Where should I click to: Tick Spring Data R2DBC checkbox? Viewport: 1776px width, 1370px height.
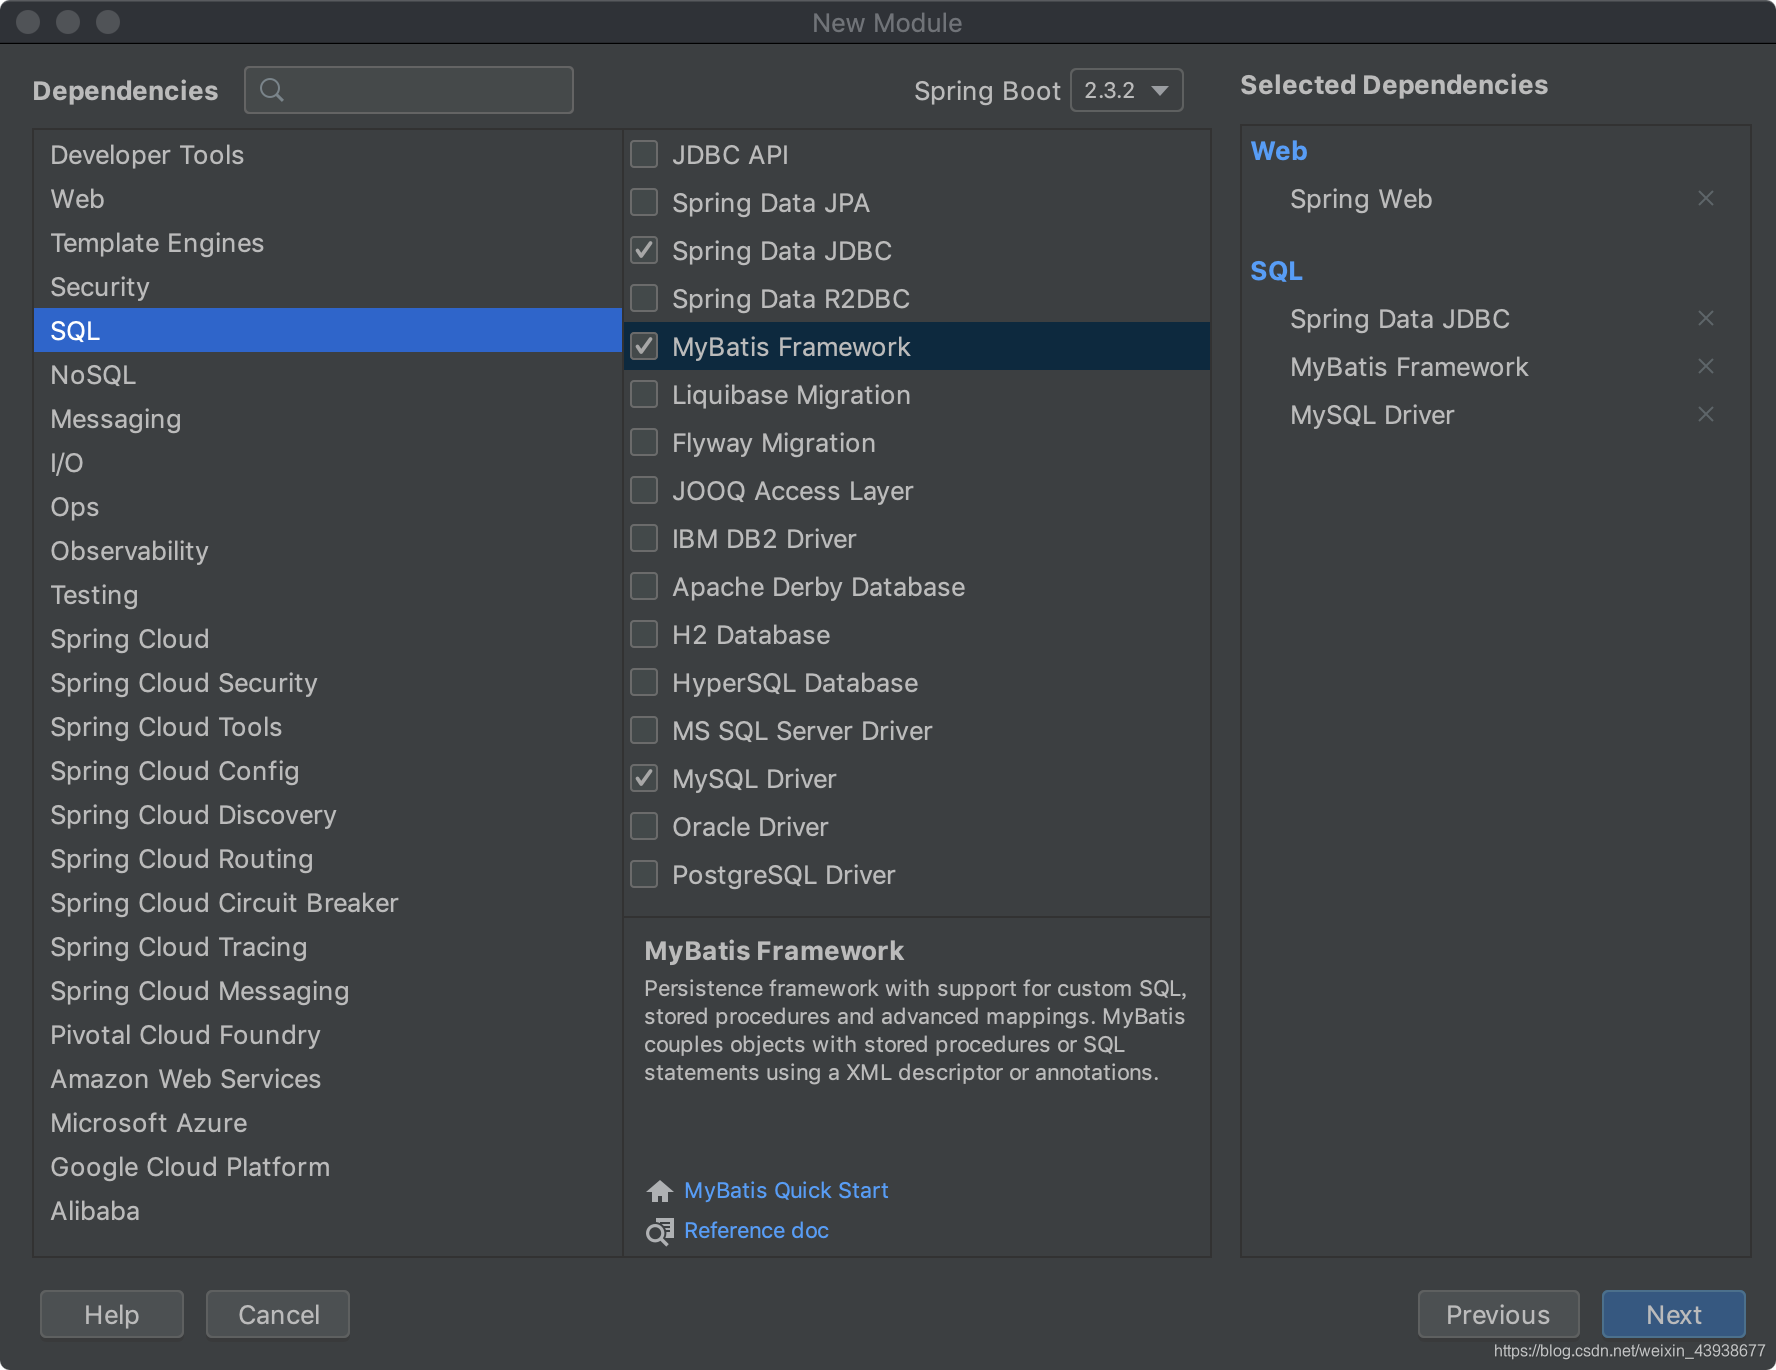[x=644, y=298]
